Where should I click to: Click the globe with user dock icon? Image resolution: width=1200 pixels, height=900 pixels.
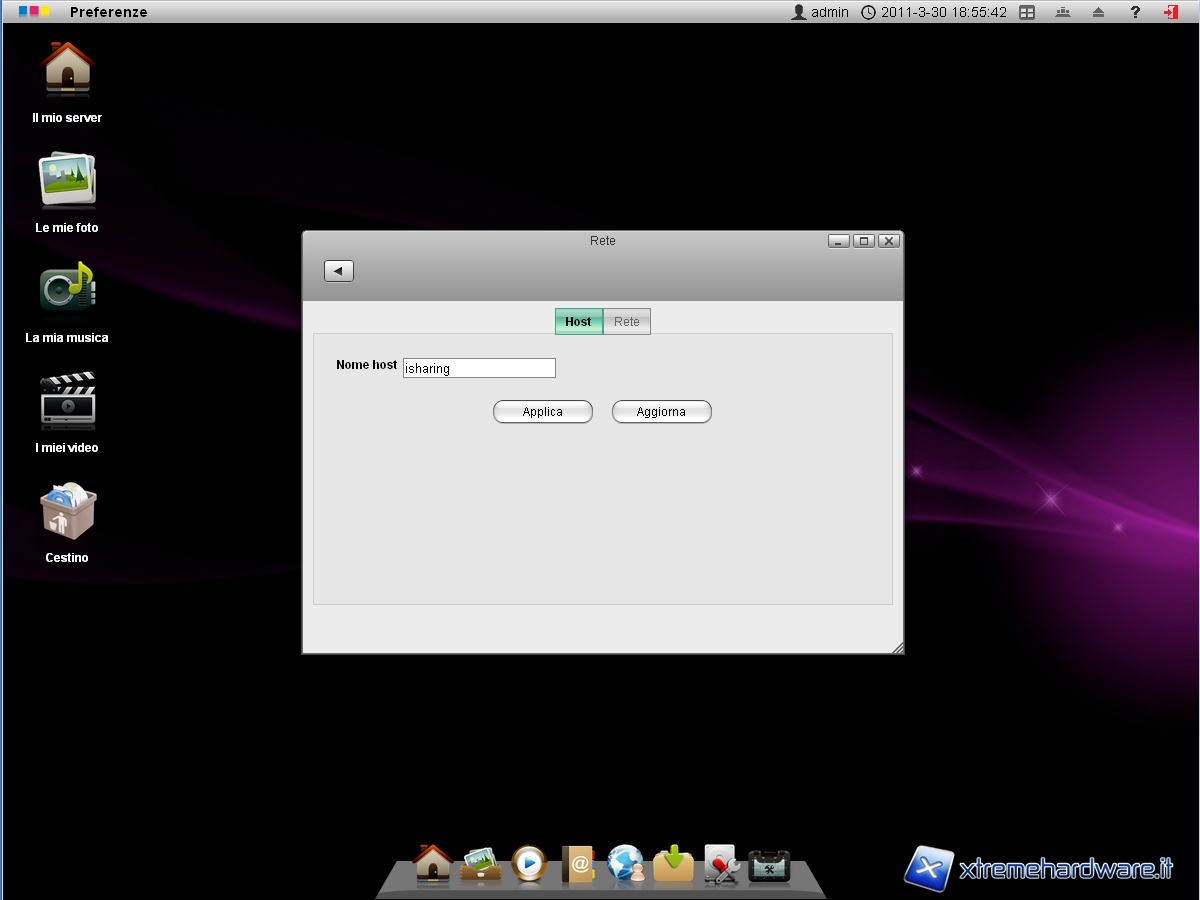point(626,864)
